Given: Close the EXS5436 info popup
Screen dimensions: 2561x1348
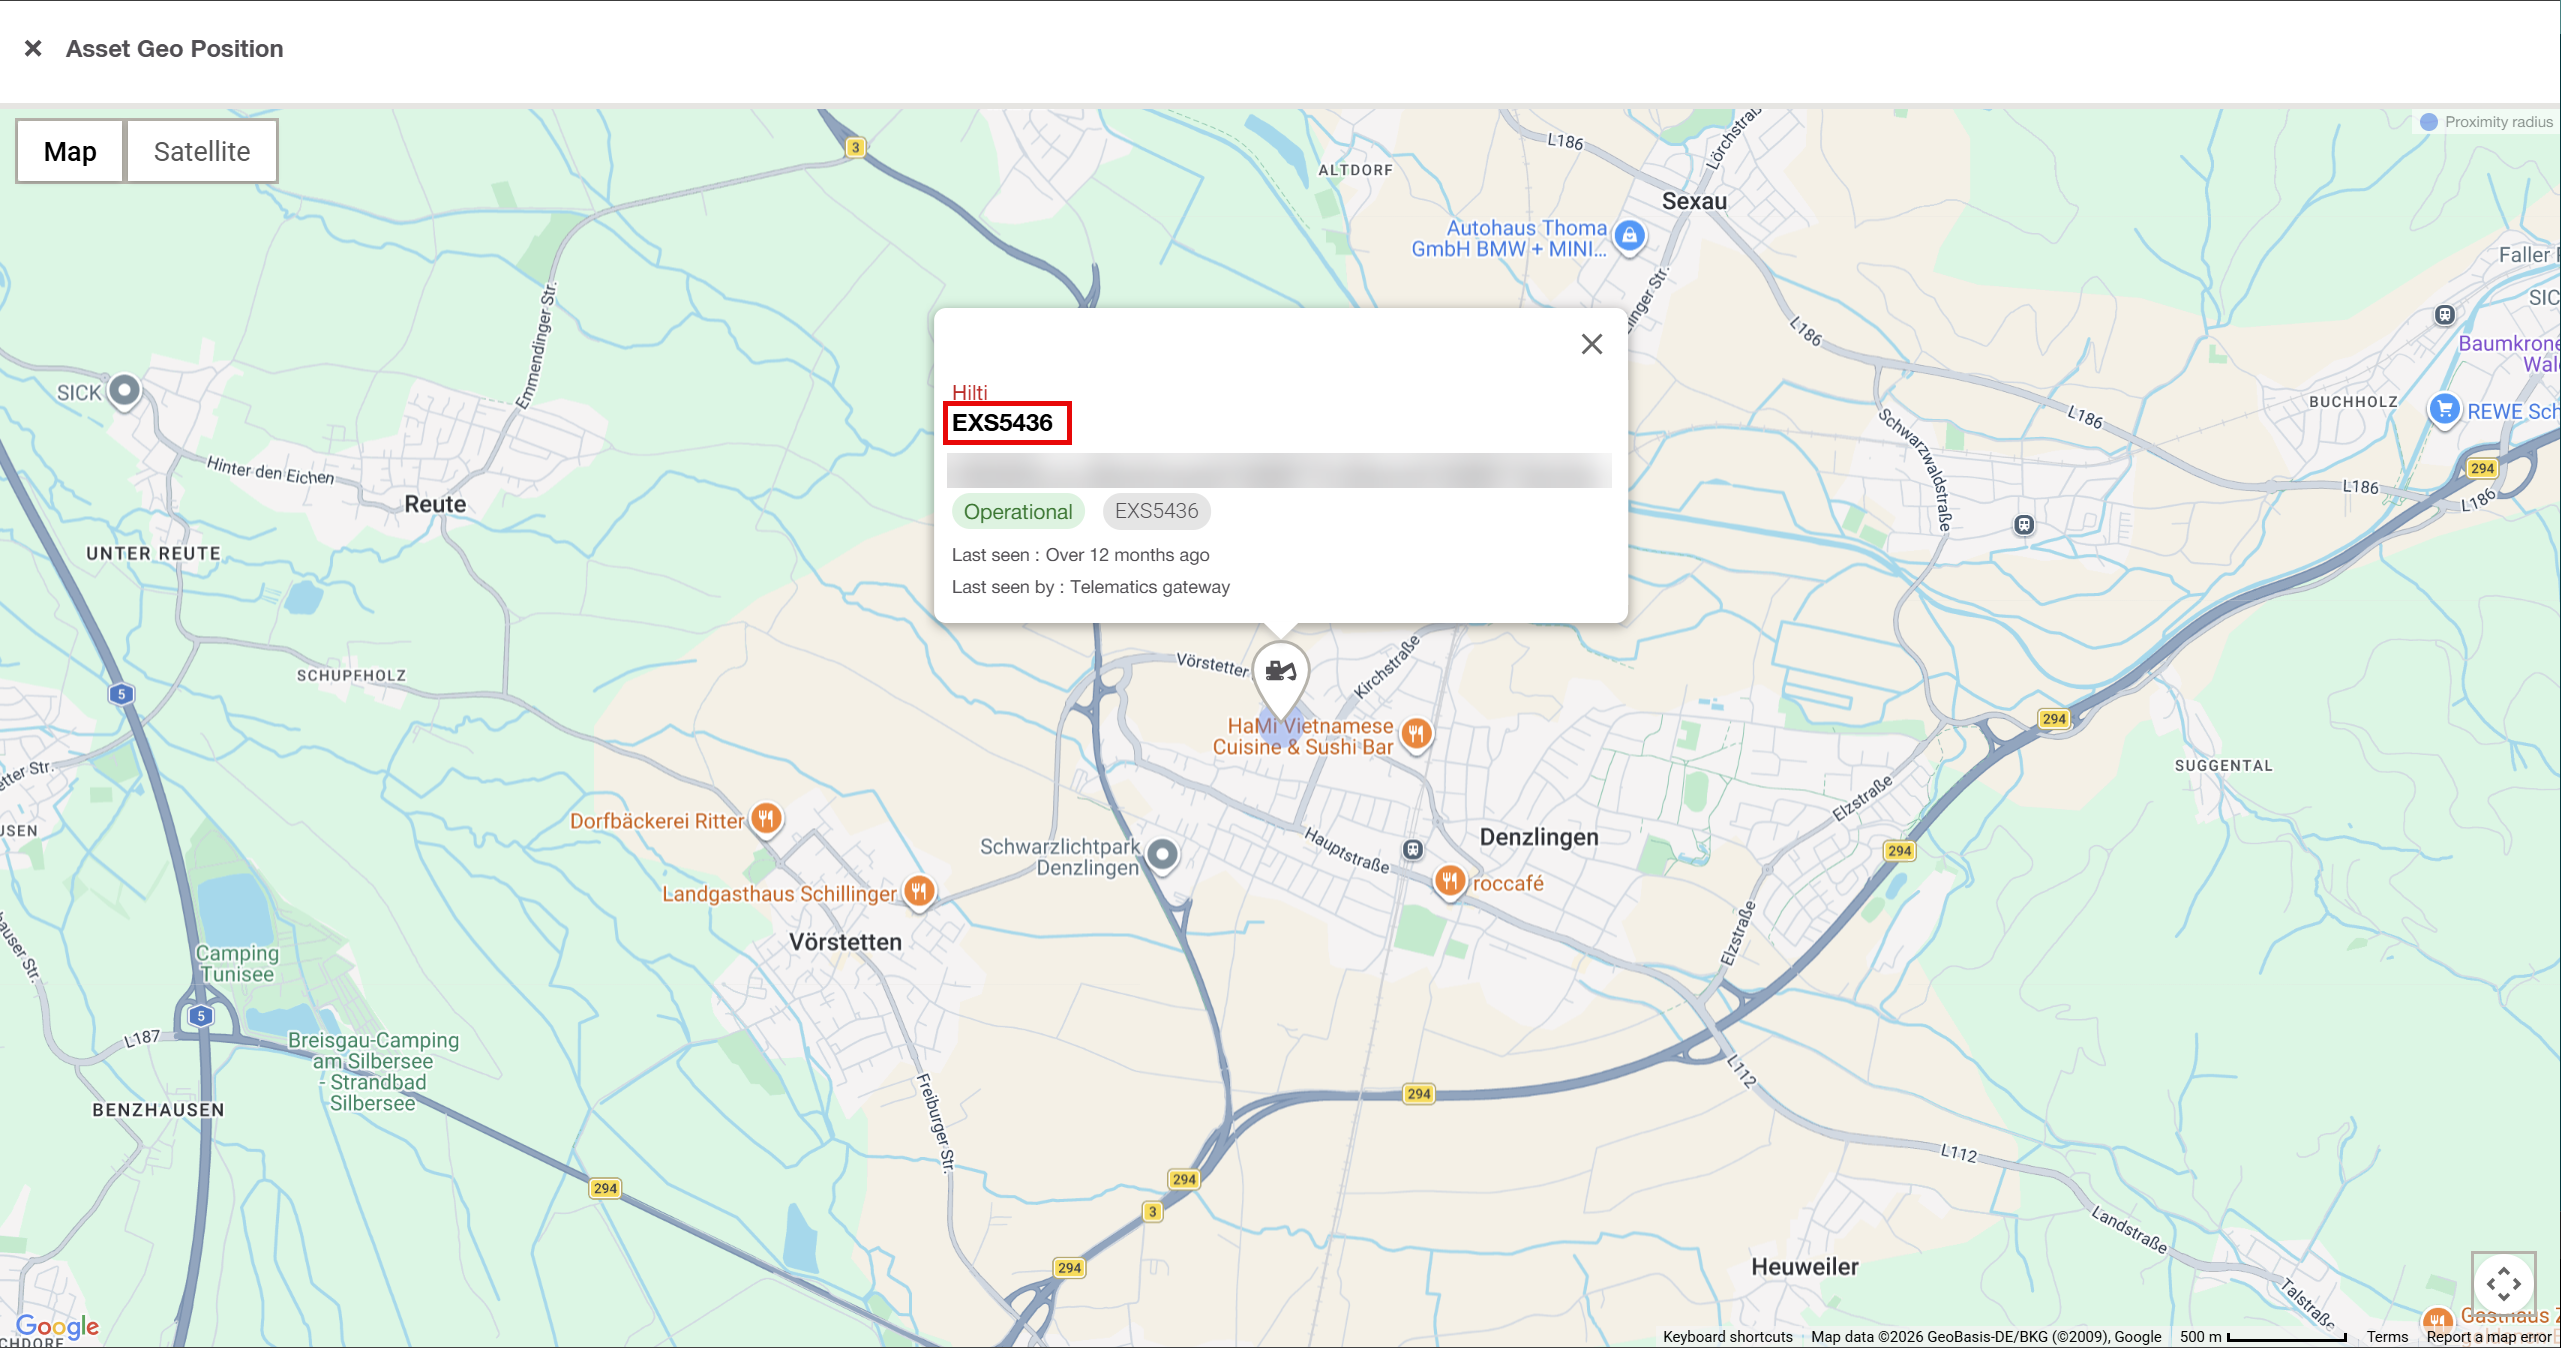Looking at the screenshot, I should coord(1591,344).
